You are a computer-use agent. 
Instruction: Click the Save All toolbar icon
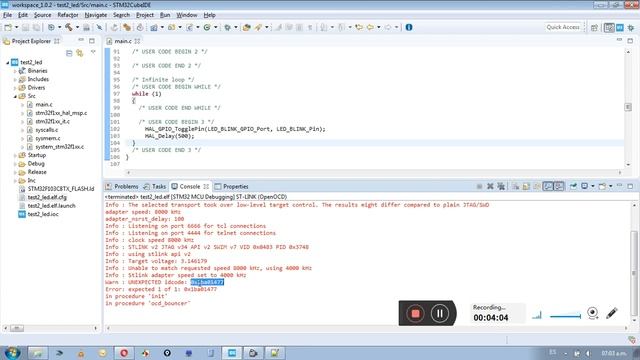36,27
